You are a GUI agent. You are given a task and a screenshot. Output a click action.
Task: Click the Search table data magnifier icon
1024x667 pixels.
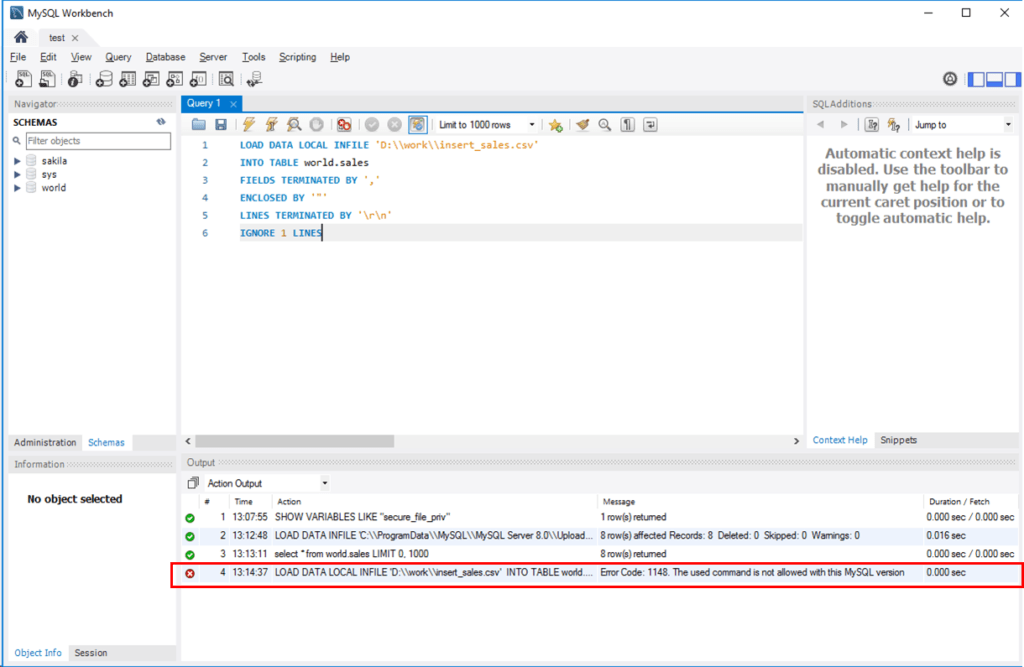coord(226,79)
